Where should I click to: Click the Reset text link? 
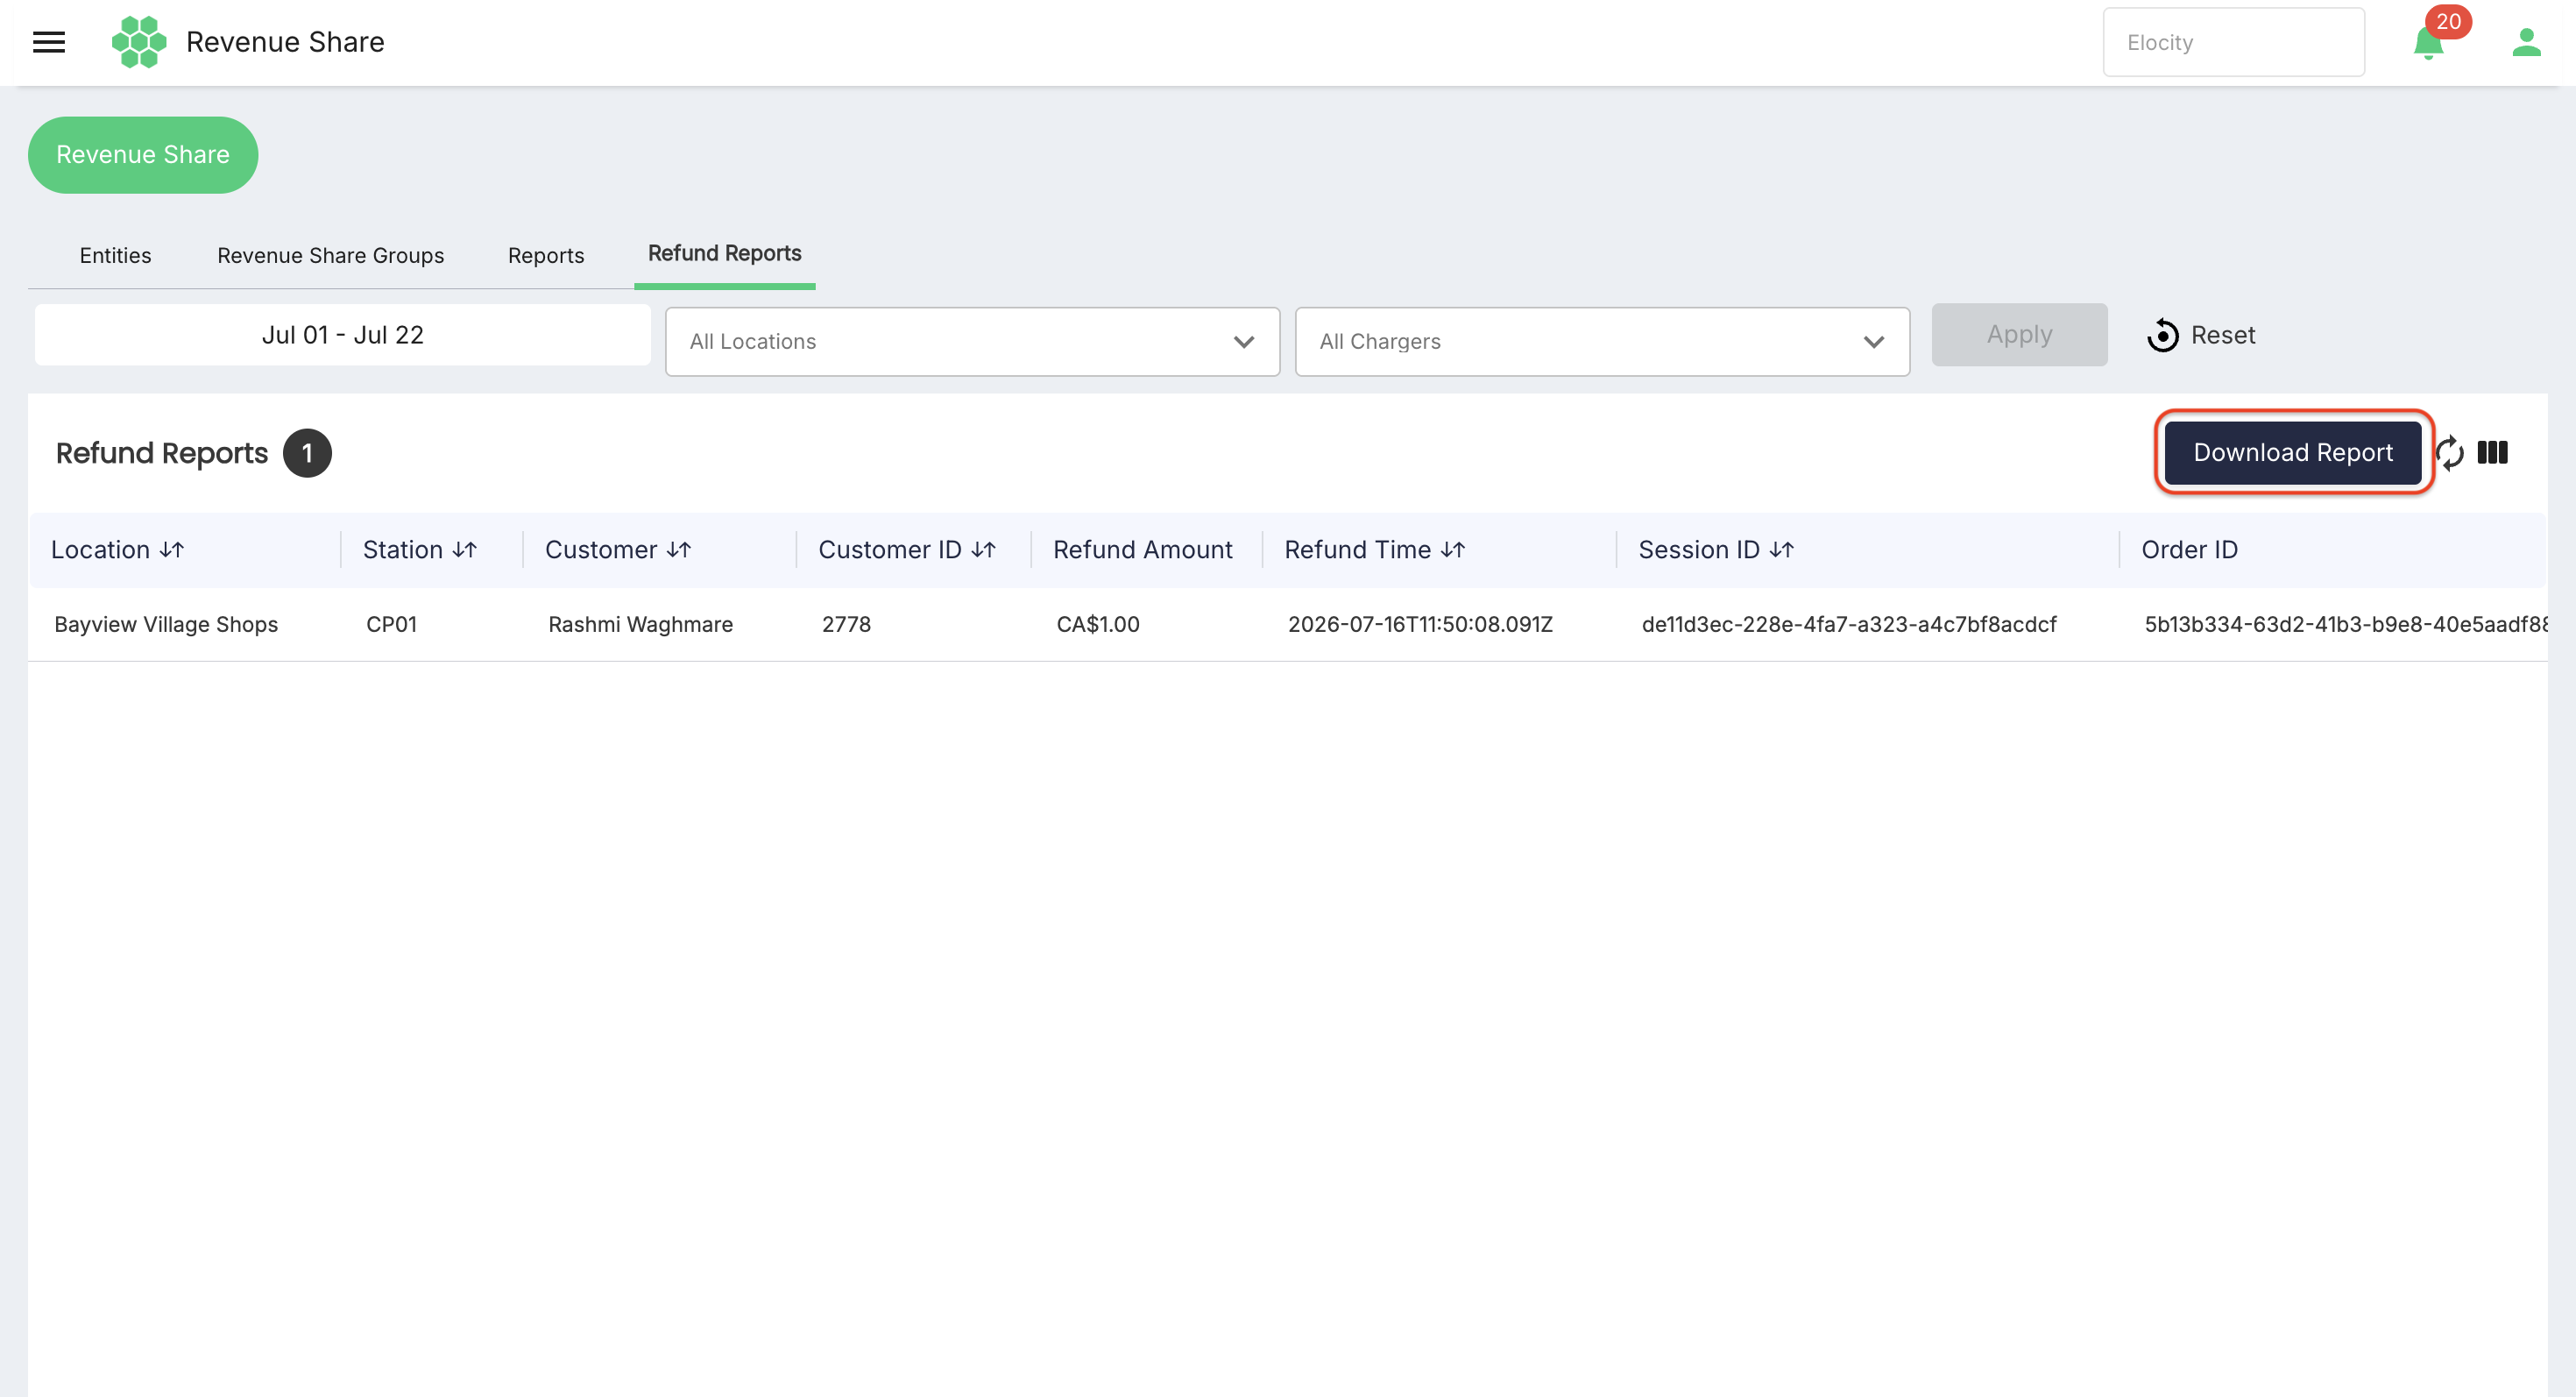pos(2222,335)
